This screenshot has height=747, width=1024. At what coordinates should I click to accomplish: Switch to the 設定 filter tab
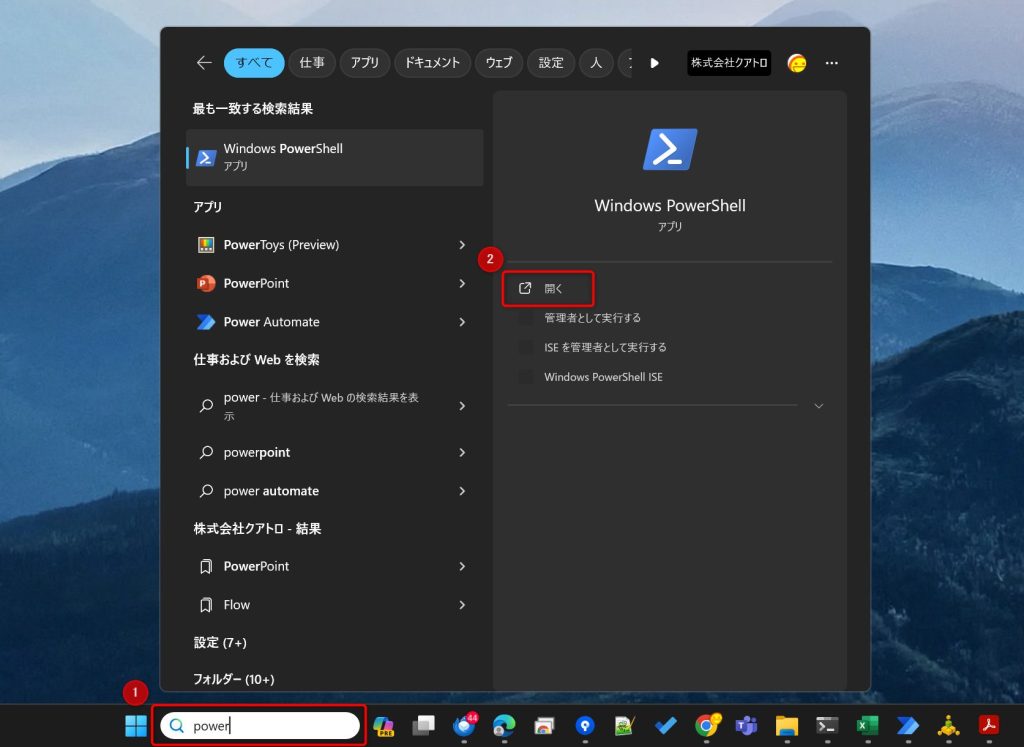coord(551,63)
